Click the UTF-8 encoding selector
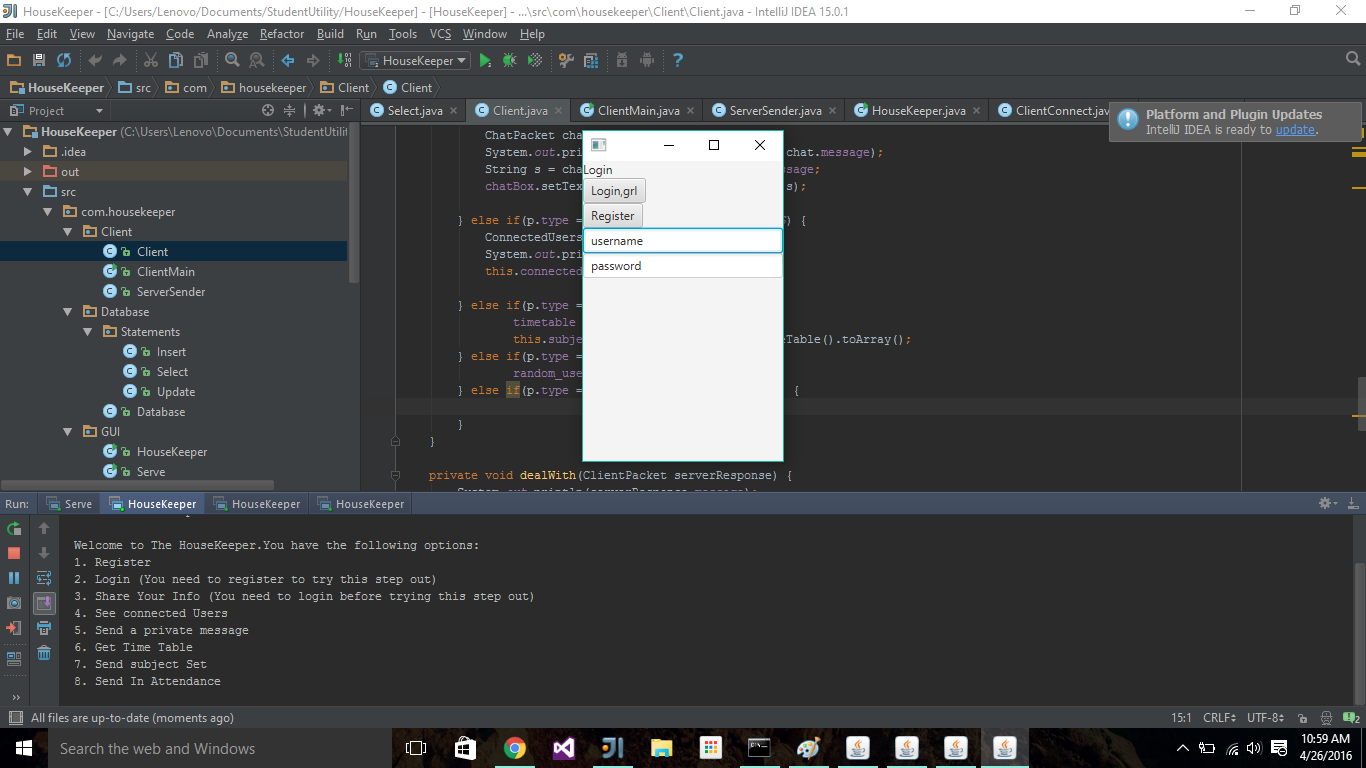The height and width of the screenshot is (768, 1366). 1265,718
